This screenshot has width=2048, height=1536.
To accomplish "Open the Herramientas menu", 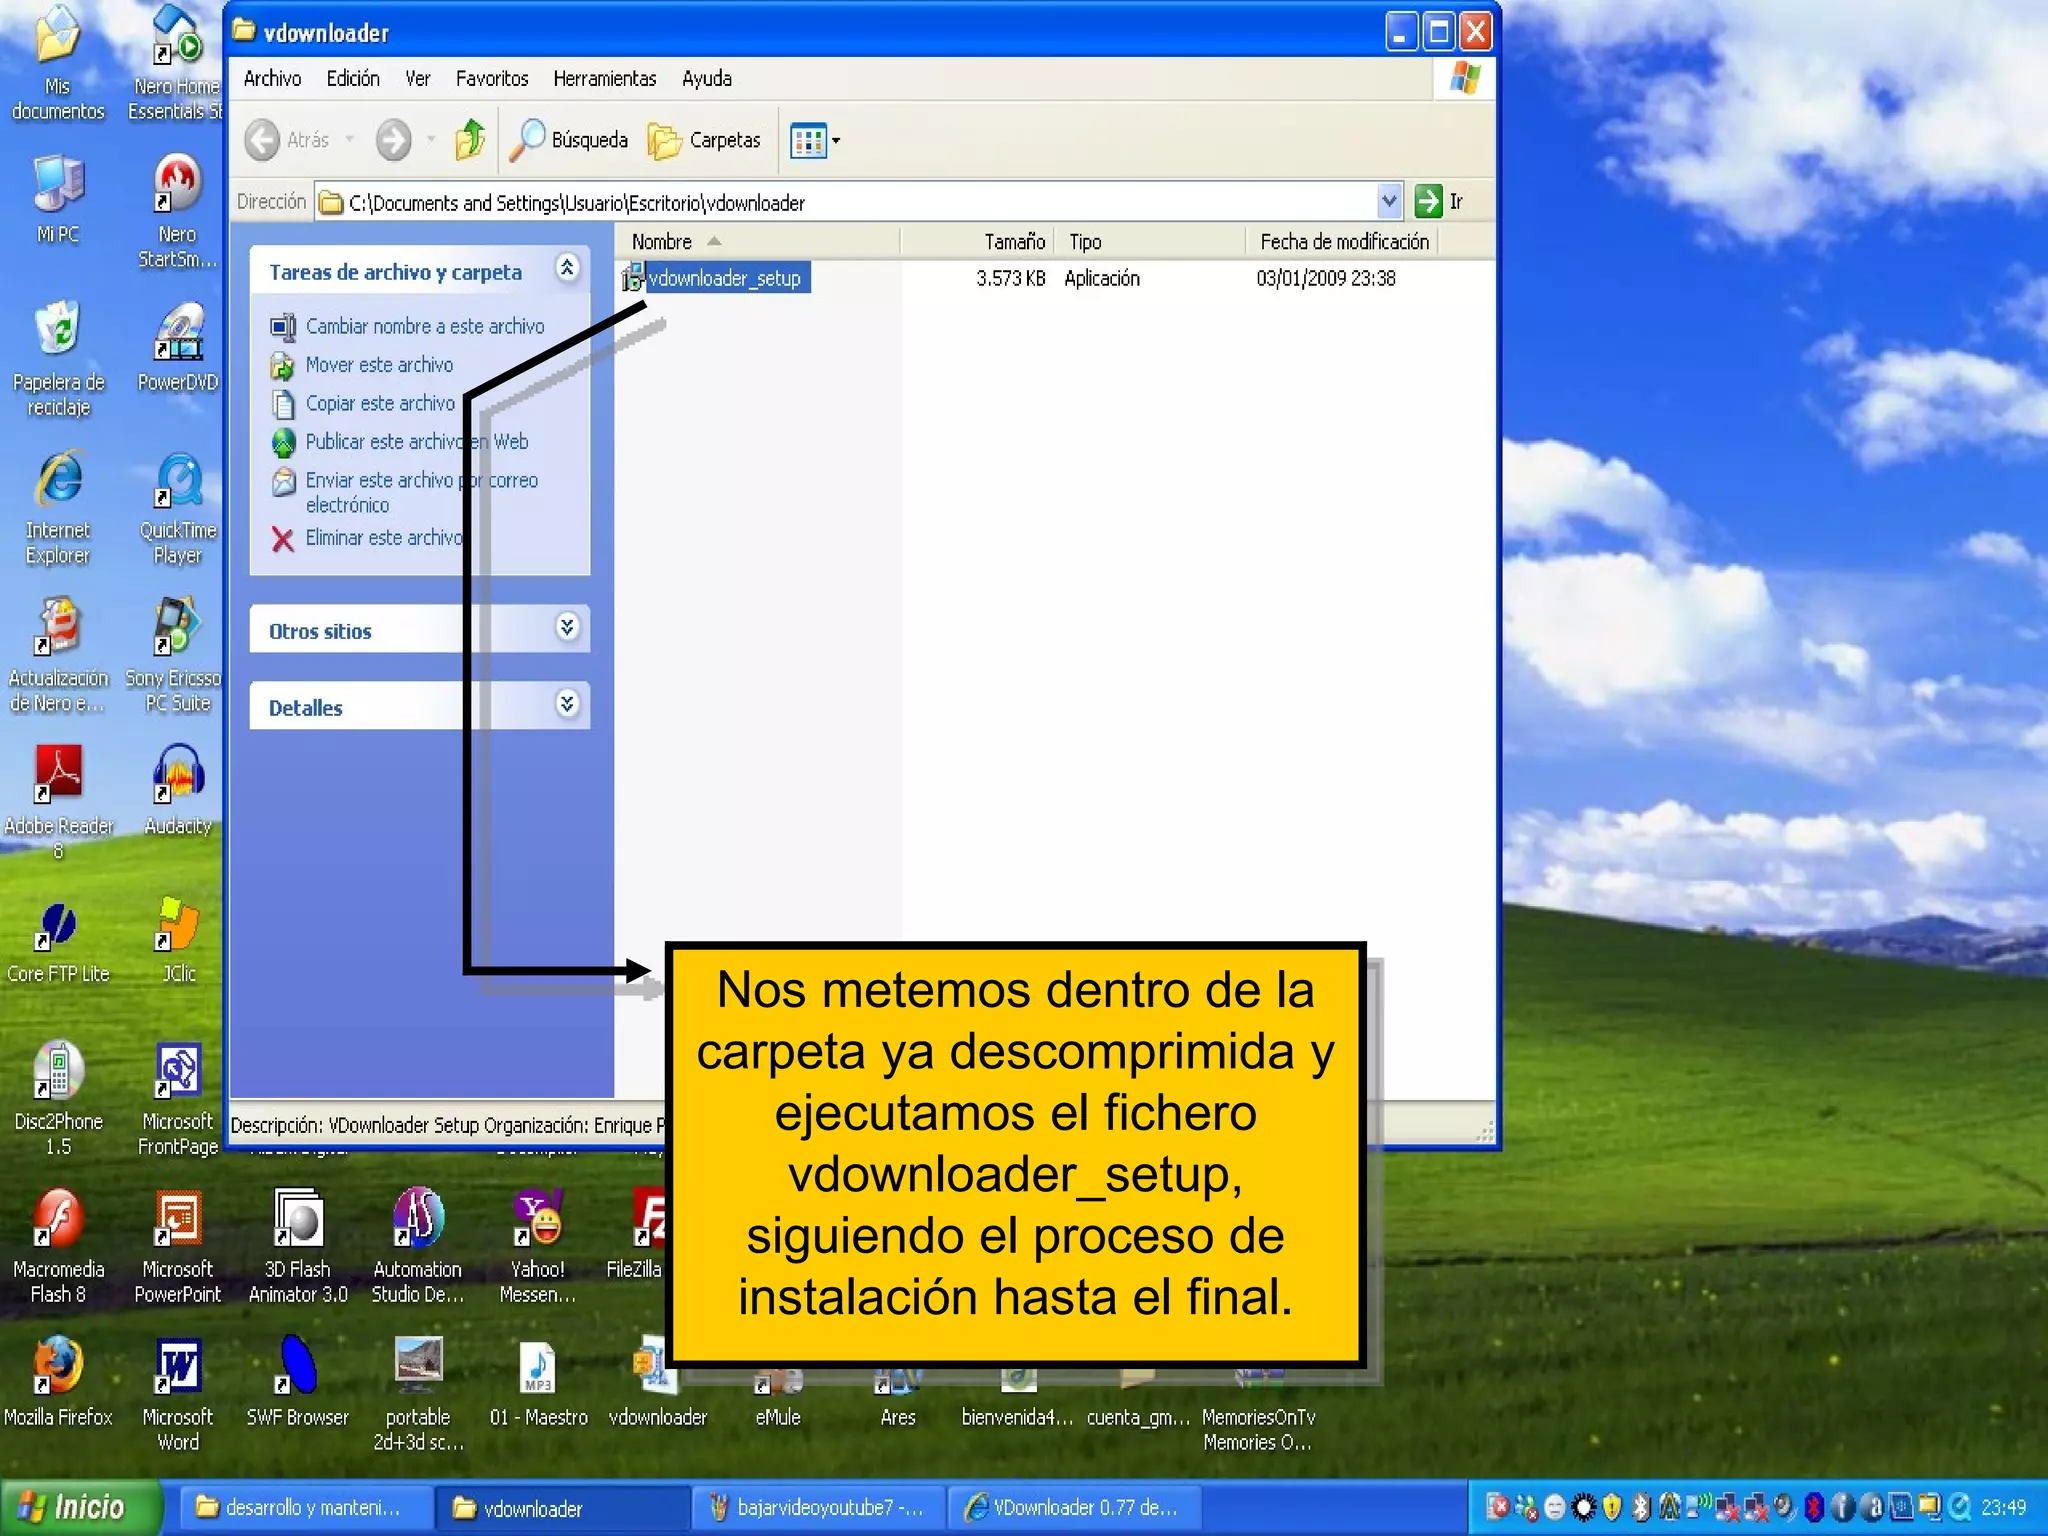I will click(605, 79).
